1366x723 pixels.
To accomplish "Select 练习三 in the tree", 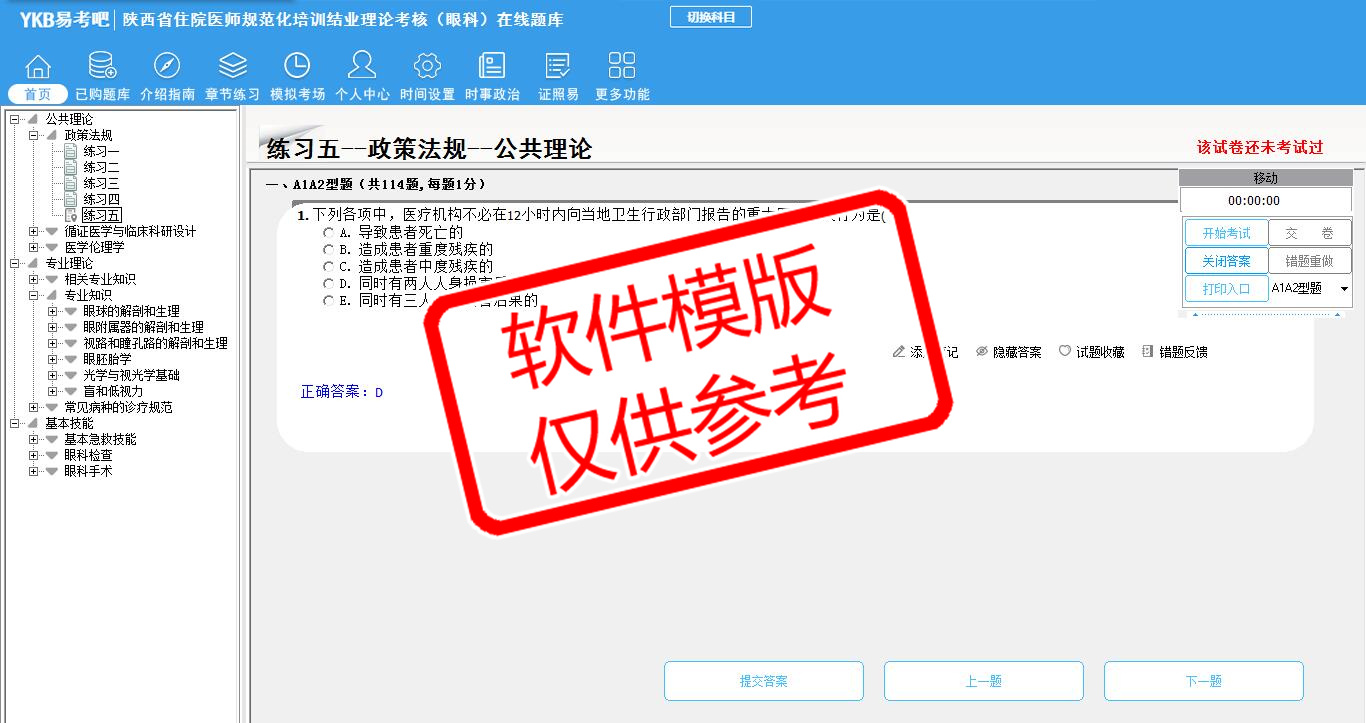I will tap(101, 184).
